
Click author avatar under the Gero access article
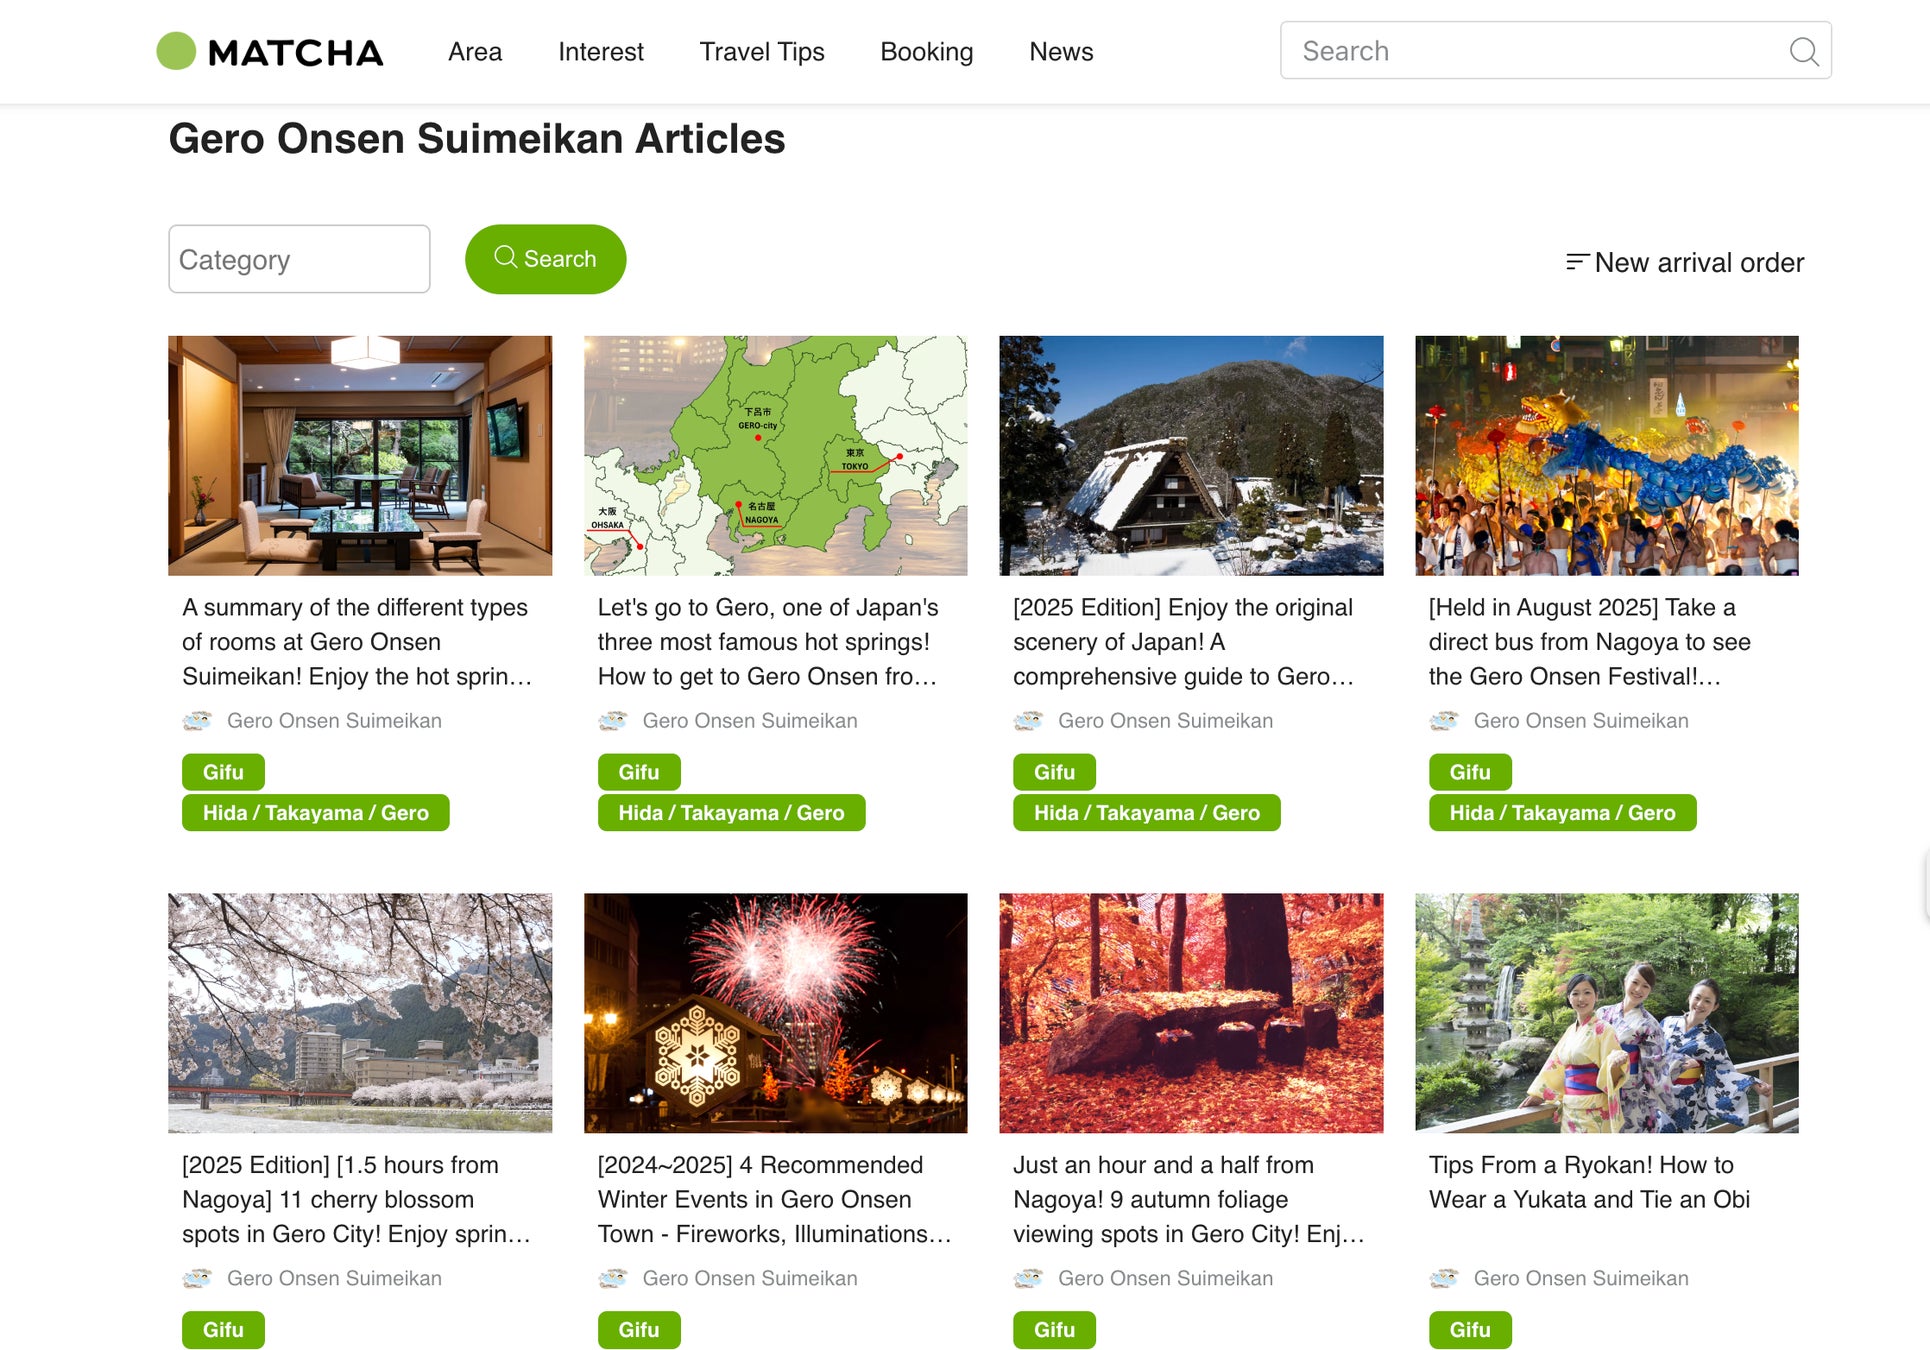613,720
